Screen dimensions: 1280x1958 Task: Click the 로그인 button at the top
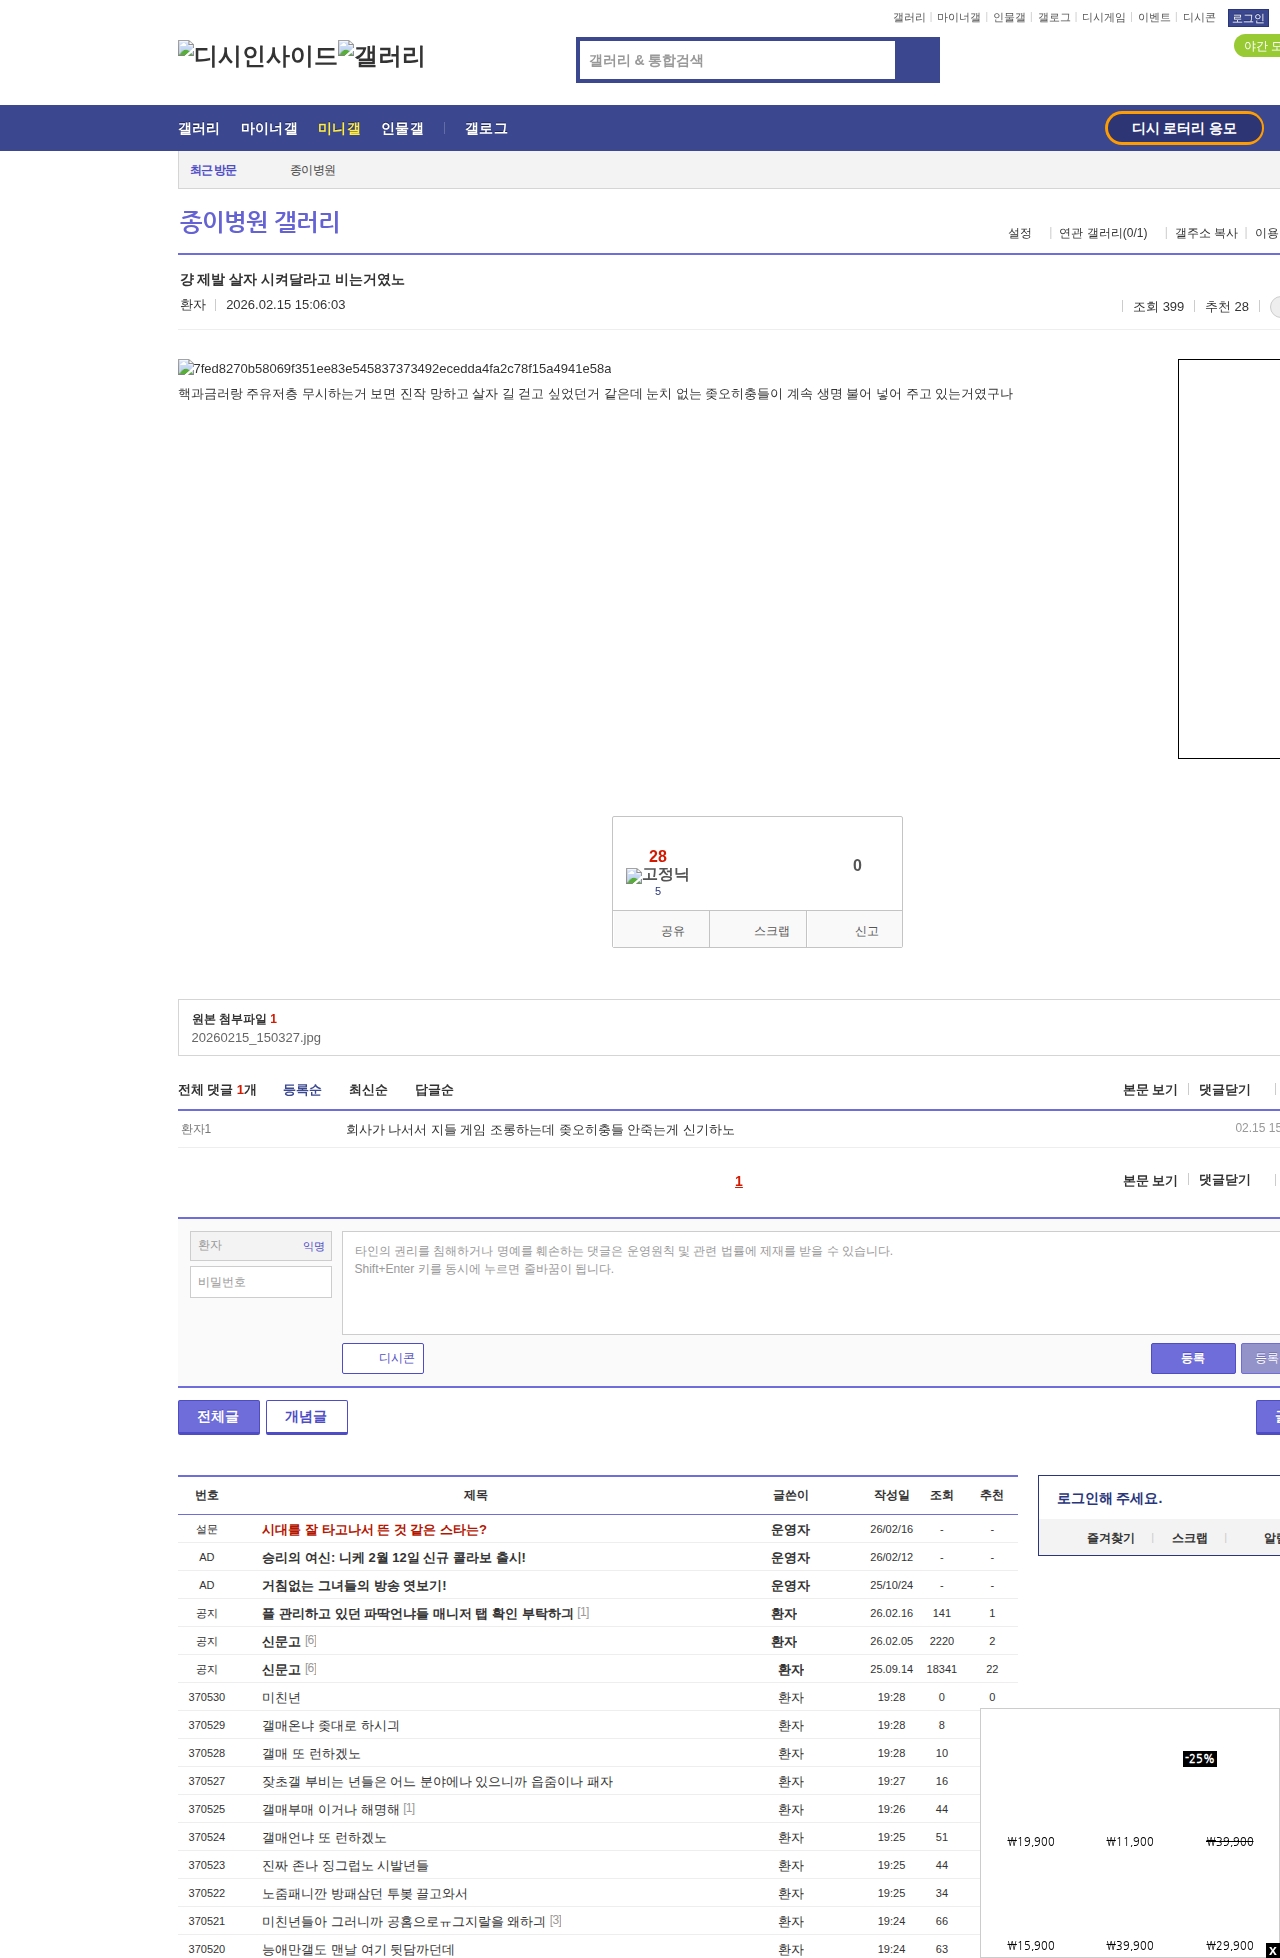pyautogui.click(x=1248, y=18)
